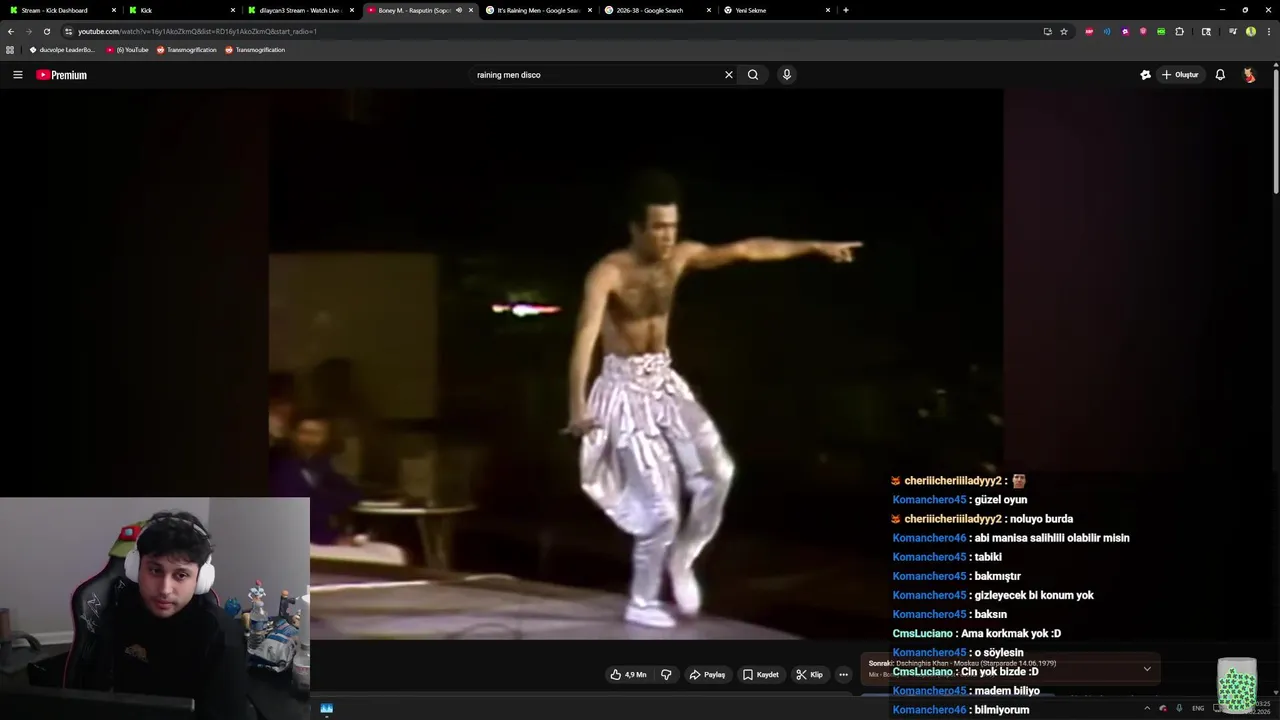
Task: Click the install app icon in address bar
Action: 1047,31
